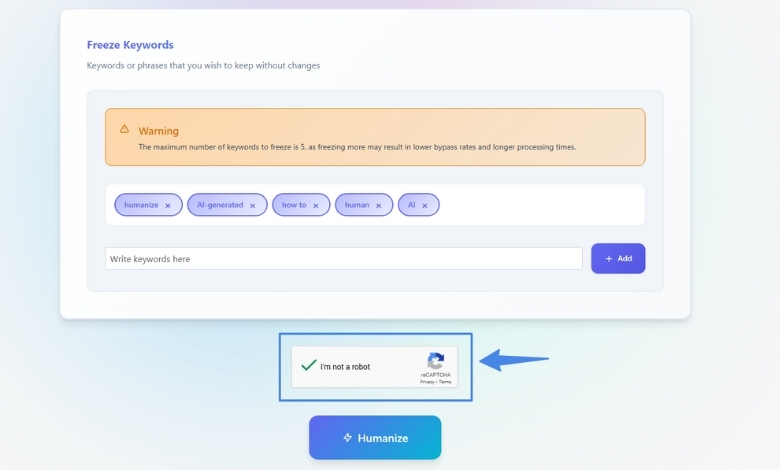Delete the "AI" keyword chip

(425, 205)
